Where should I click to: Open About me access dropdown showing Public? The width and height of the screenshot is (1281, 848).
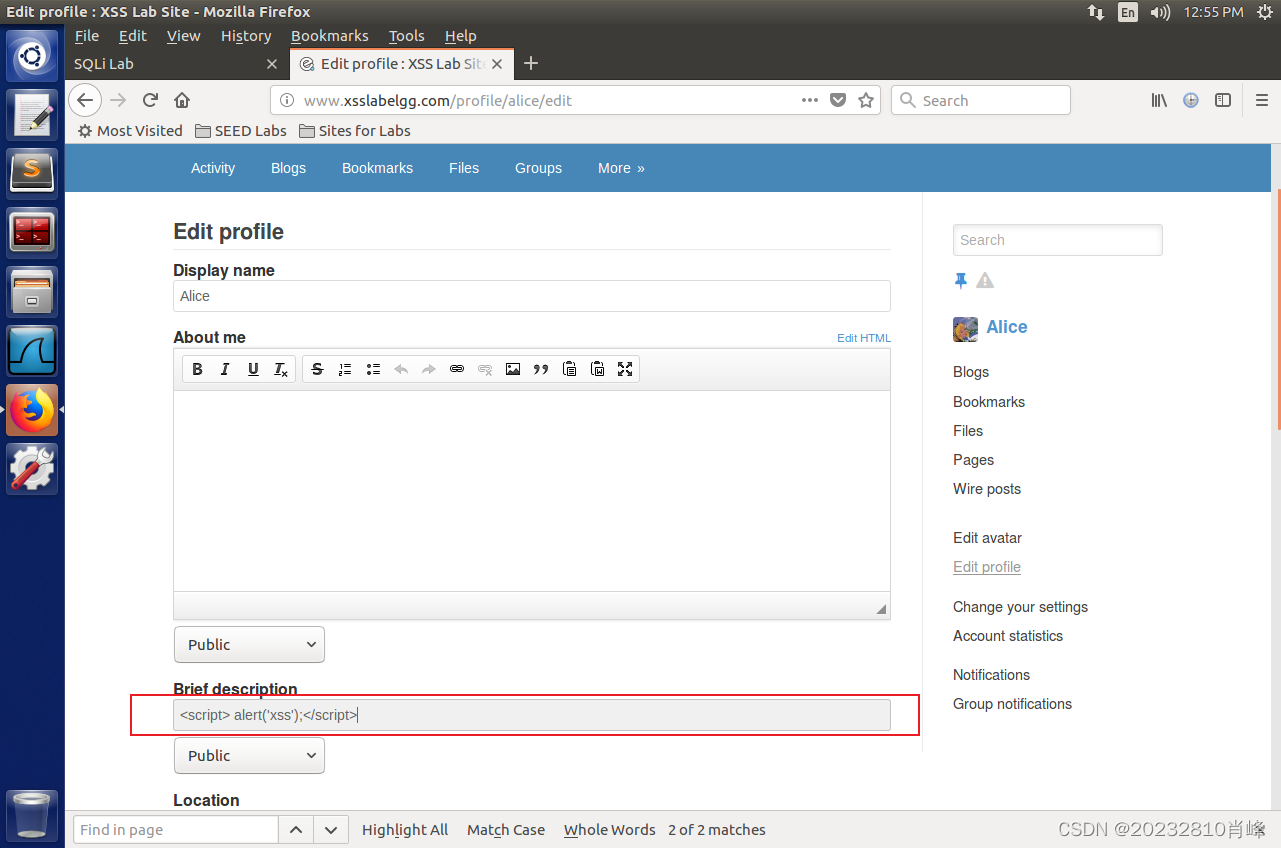[x=249, y=645]
